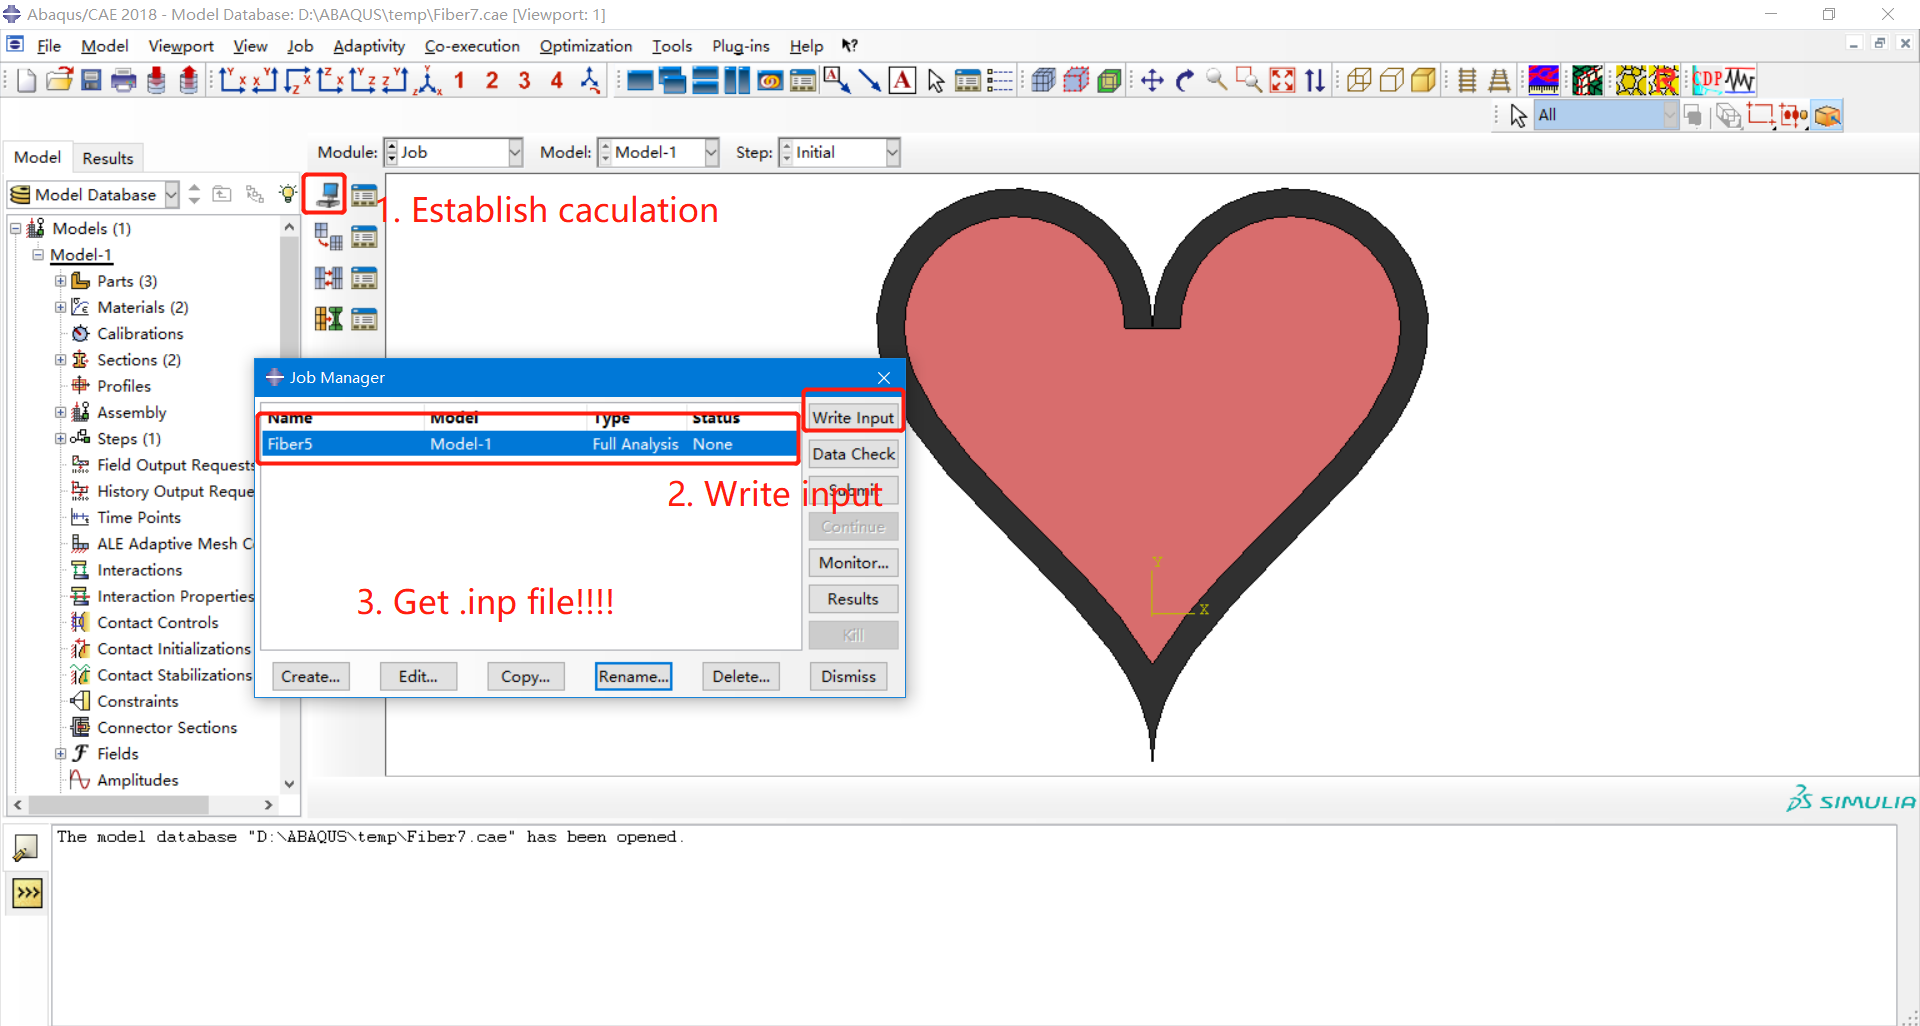Enable wireframe render style

[x=1359, y=80]
